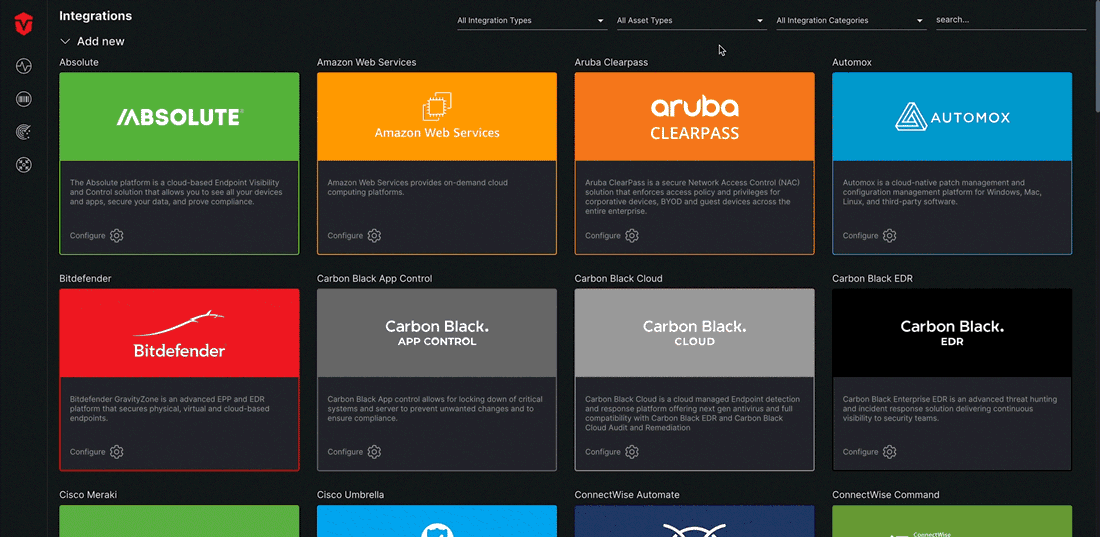This screenshot has width=1100, height=537.
Task: Open the network nodes icon in sidebar
Action: (x=24, y=165)
